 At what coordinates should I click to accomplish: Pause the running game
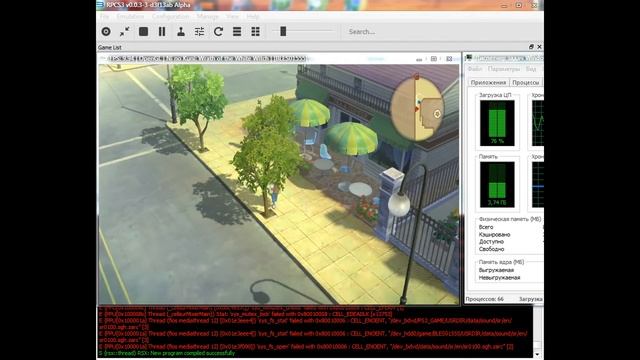pyautogui.click(x=162, y=31)
